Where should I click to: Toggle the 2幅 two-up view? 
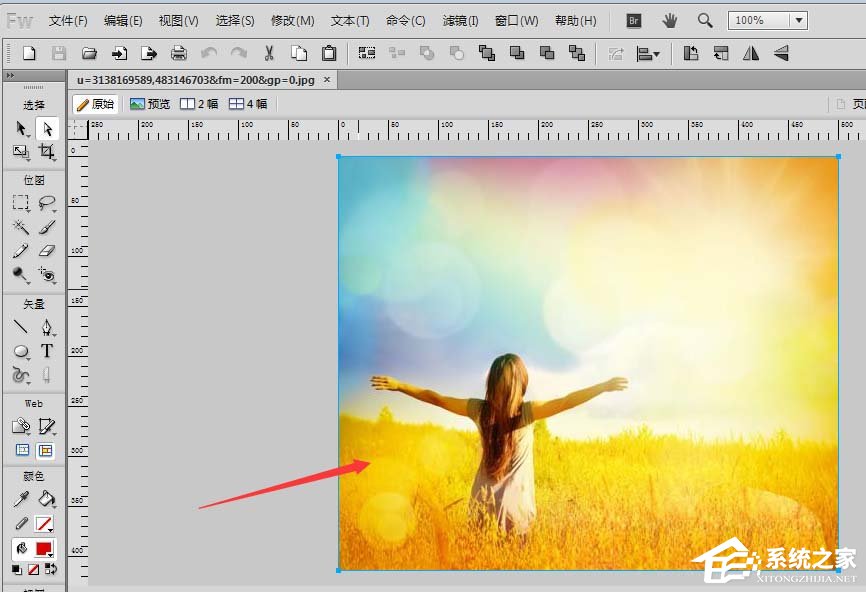(199, 104)
